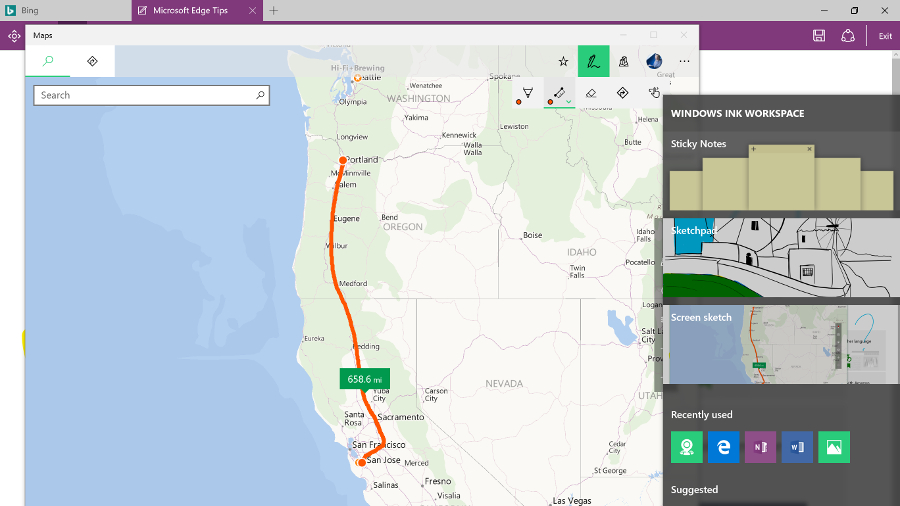Click Exit in the web note bar
Viewport: 900px width, 506px height.
[885, 36]
